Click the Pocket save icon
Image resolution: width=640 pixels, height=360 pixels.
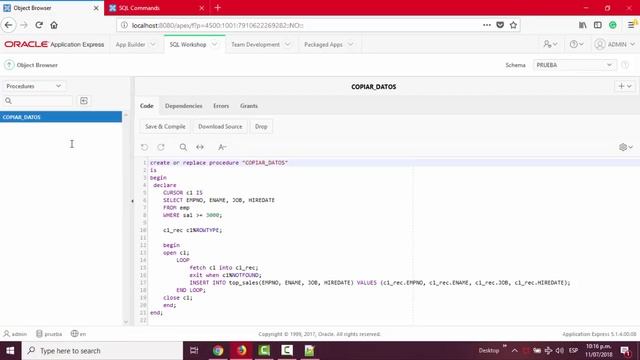[500, 25]
